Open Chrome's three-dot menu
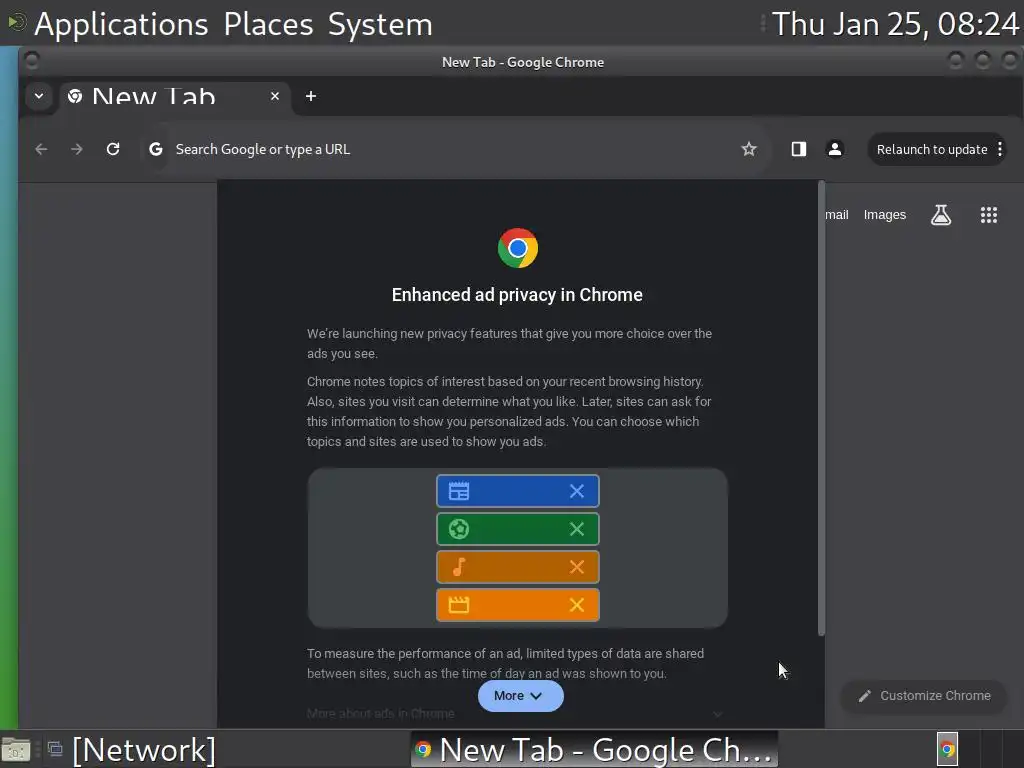The width and height of the screenshot is (1024, 768). (1000, 150)
